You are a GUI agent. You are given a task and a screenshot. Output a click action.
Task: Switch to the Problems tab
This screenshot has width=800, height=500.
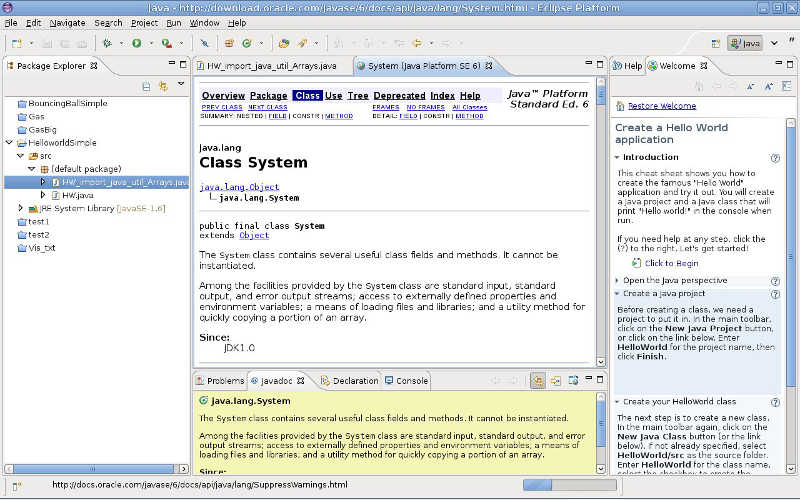tap(220, 381)
